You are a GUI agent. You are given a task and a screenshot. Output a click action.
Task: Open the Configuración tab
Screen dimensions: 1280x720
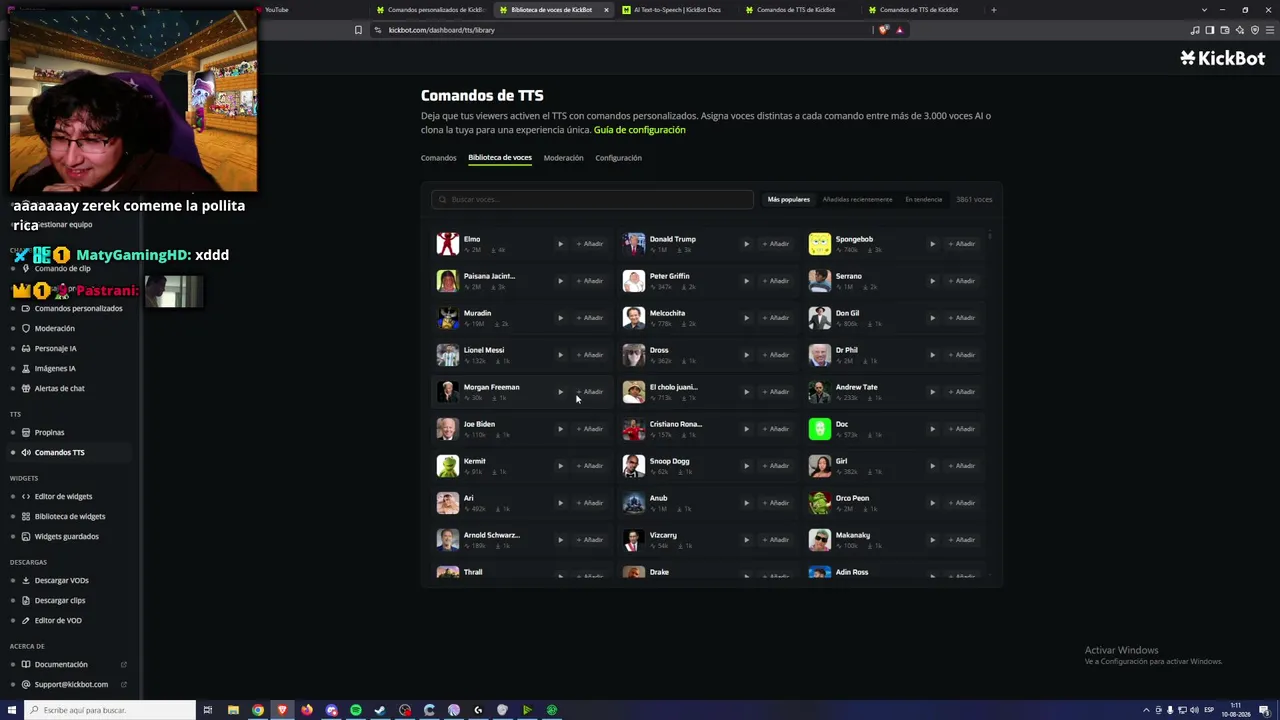618,158
